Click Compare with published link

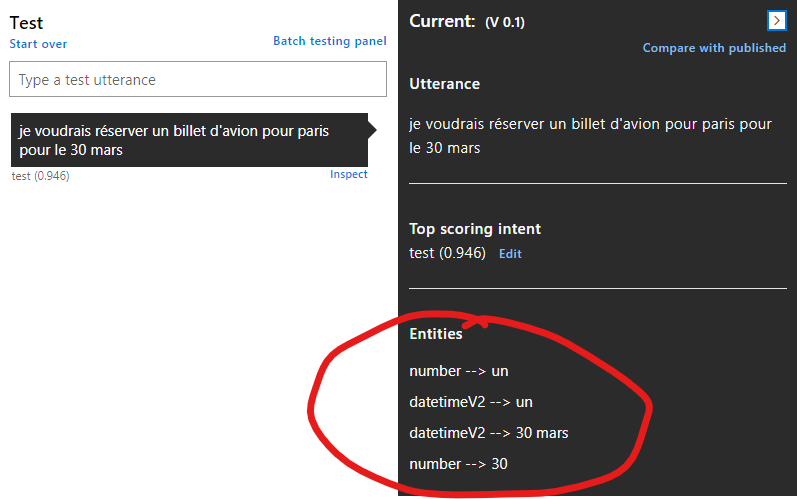pos(714,48)
